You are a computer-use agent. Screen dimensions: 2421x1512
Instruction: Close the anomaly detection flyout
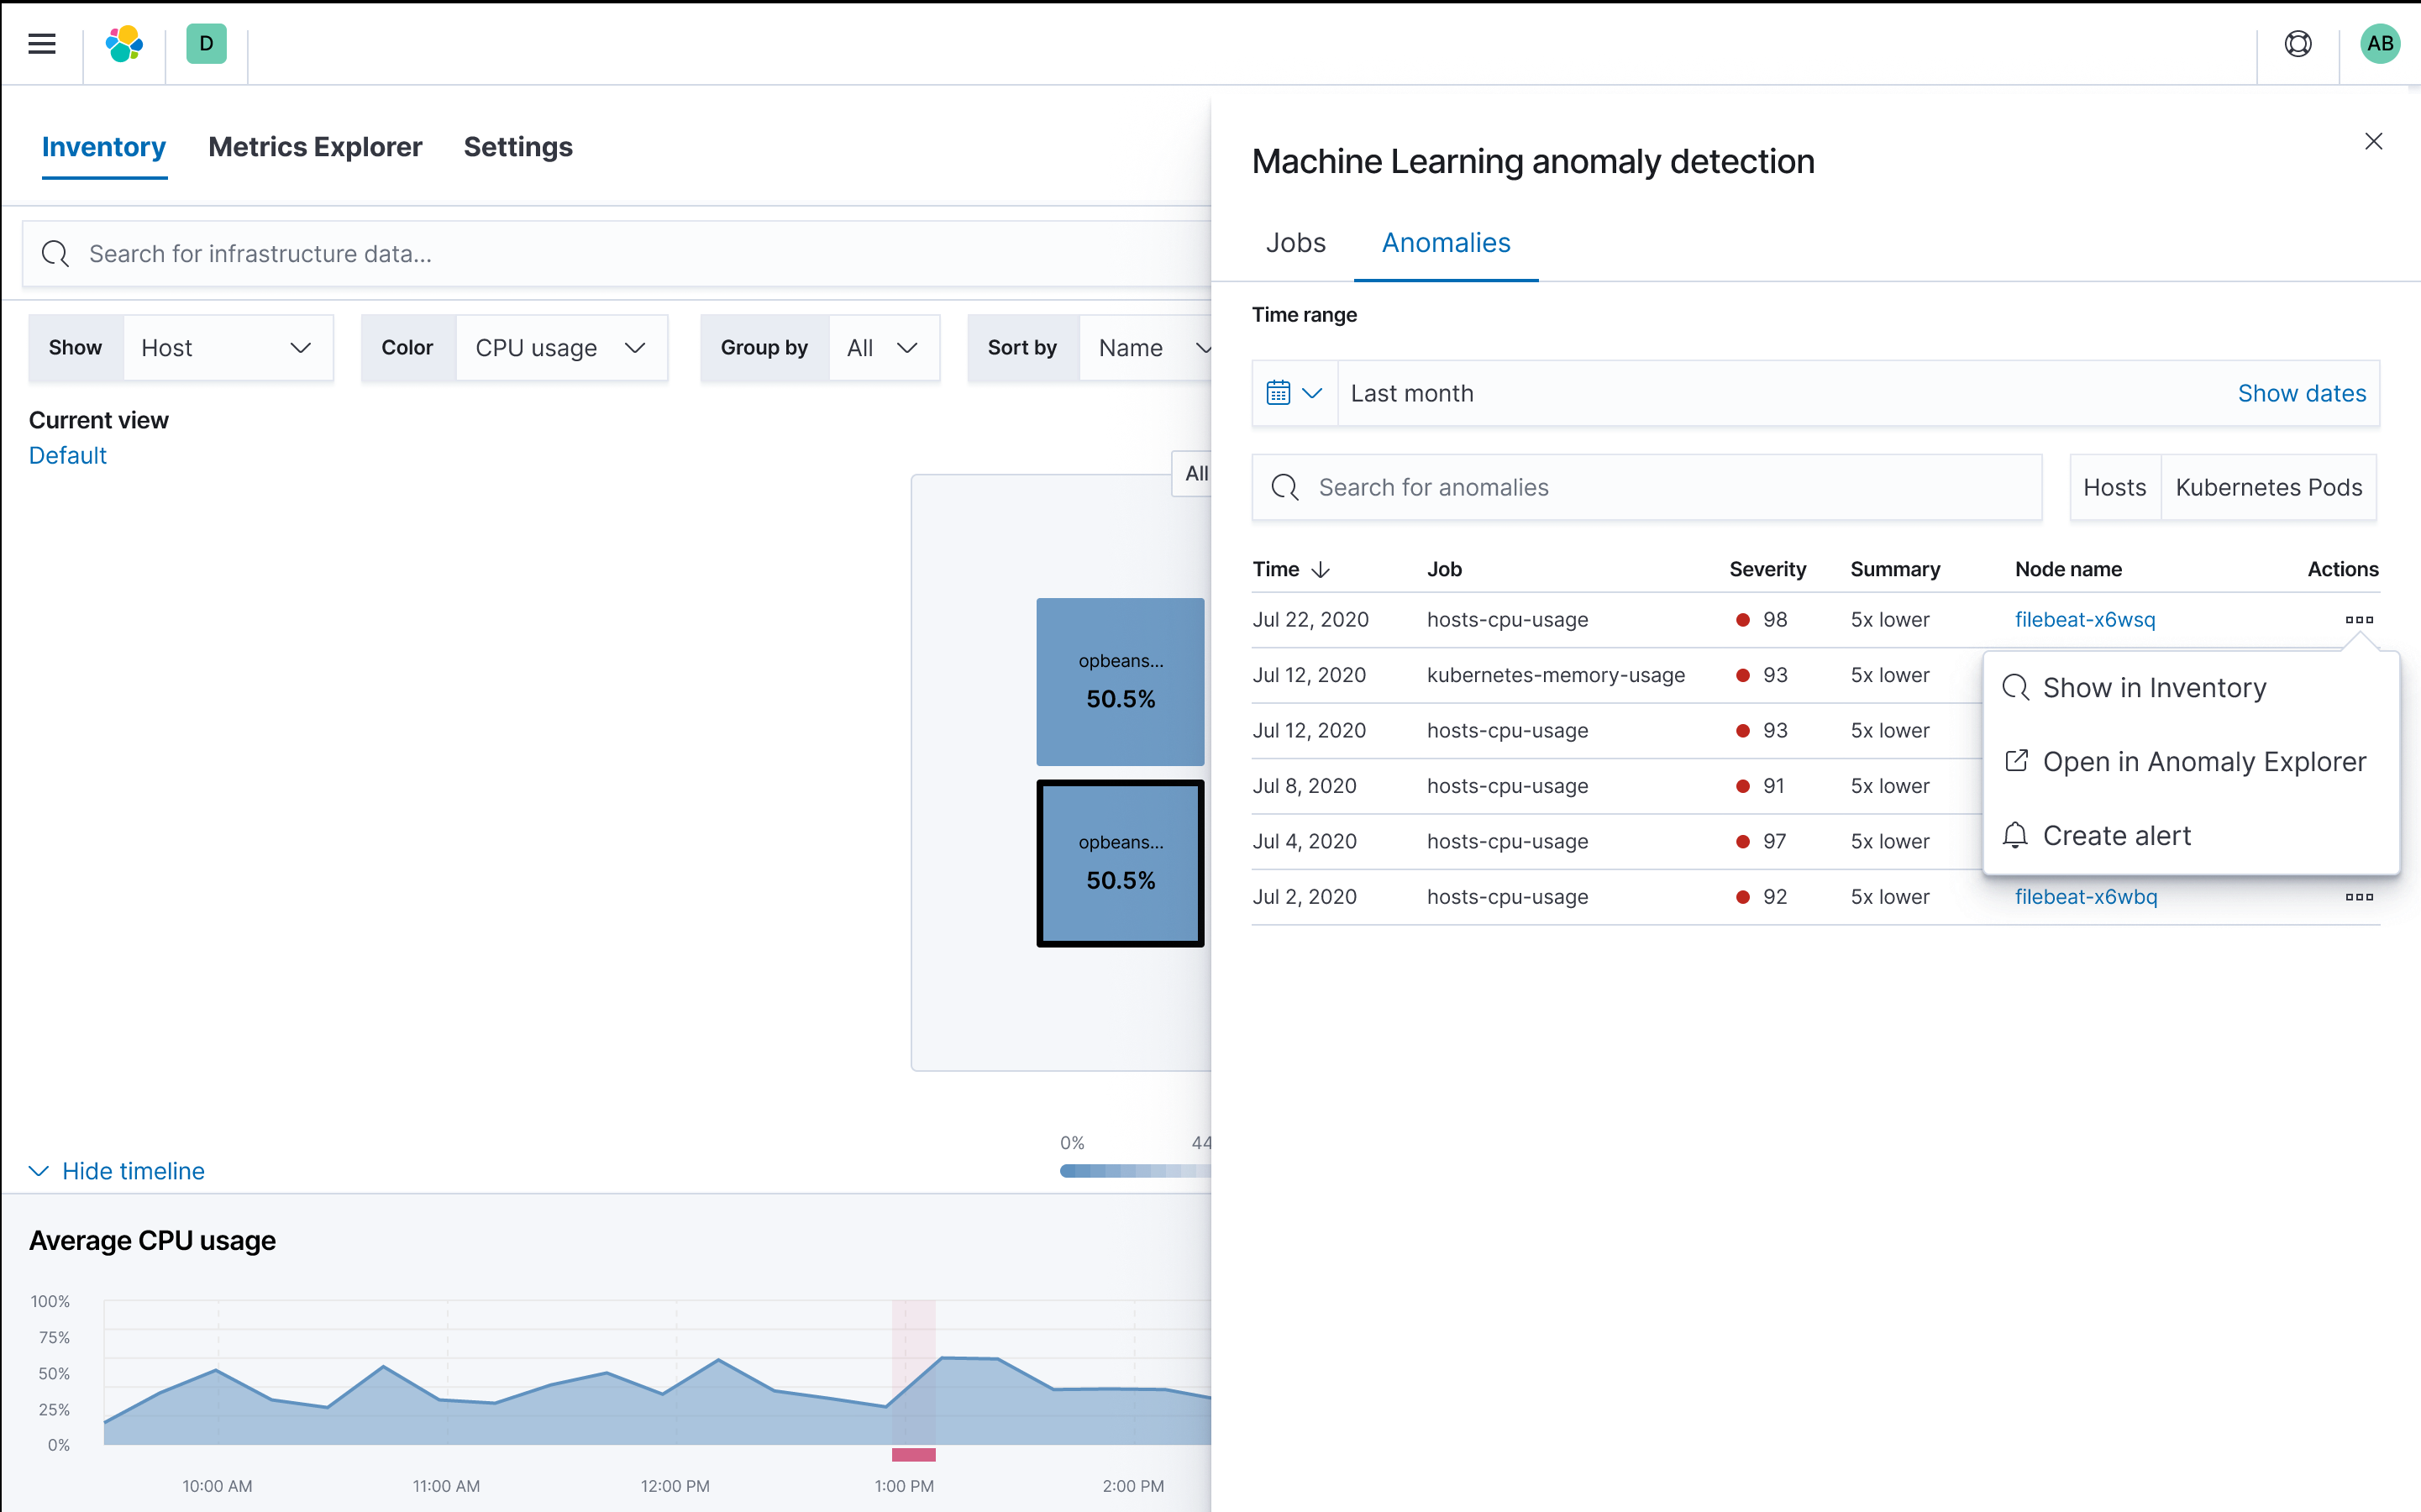tap(2373, 141)
